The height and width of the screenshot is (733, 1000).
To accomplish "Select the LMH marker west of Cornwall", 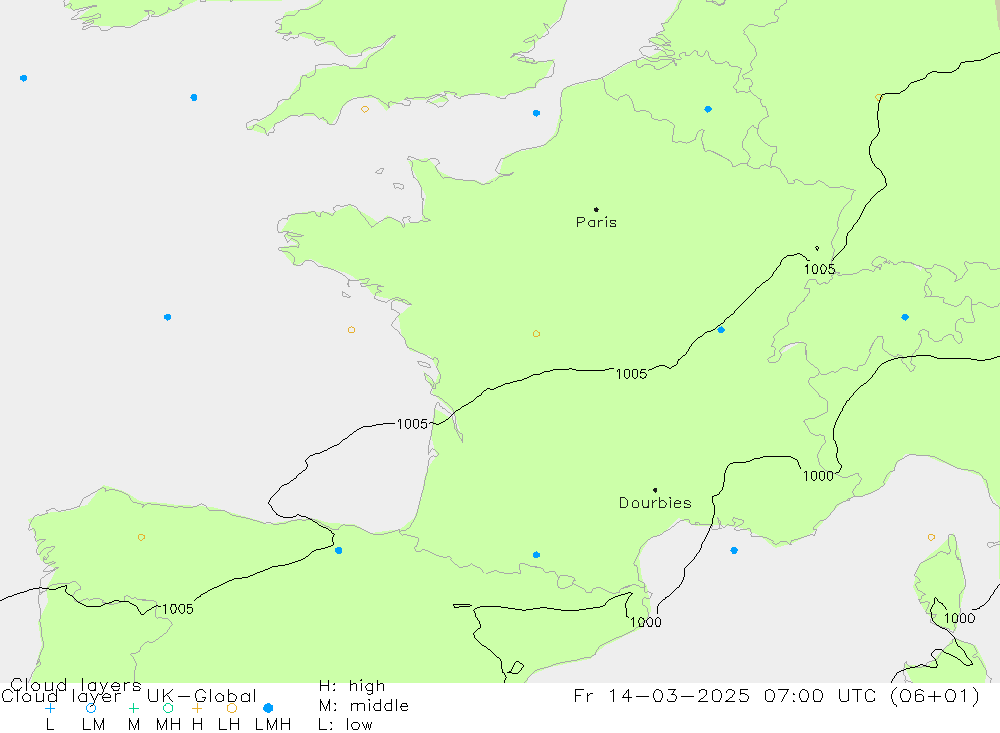I will click(x=194, y=98).
